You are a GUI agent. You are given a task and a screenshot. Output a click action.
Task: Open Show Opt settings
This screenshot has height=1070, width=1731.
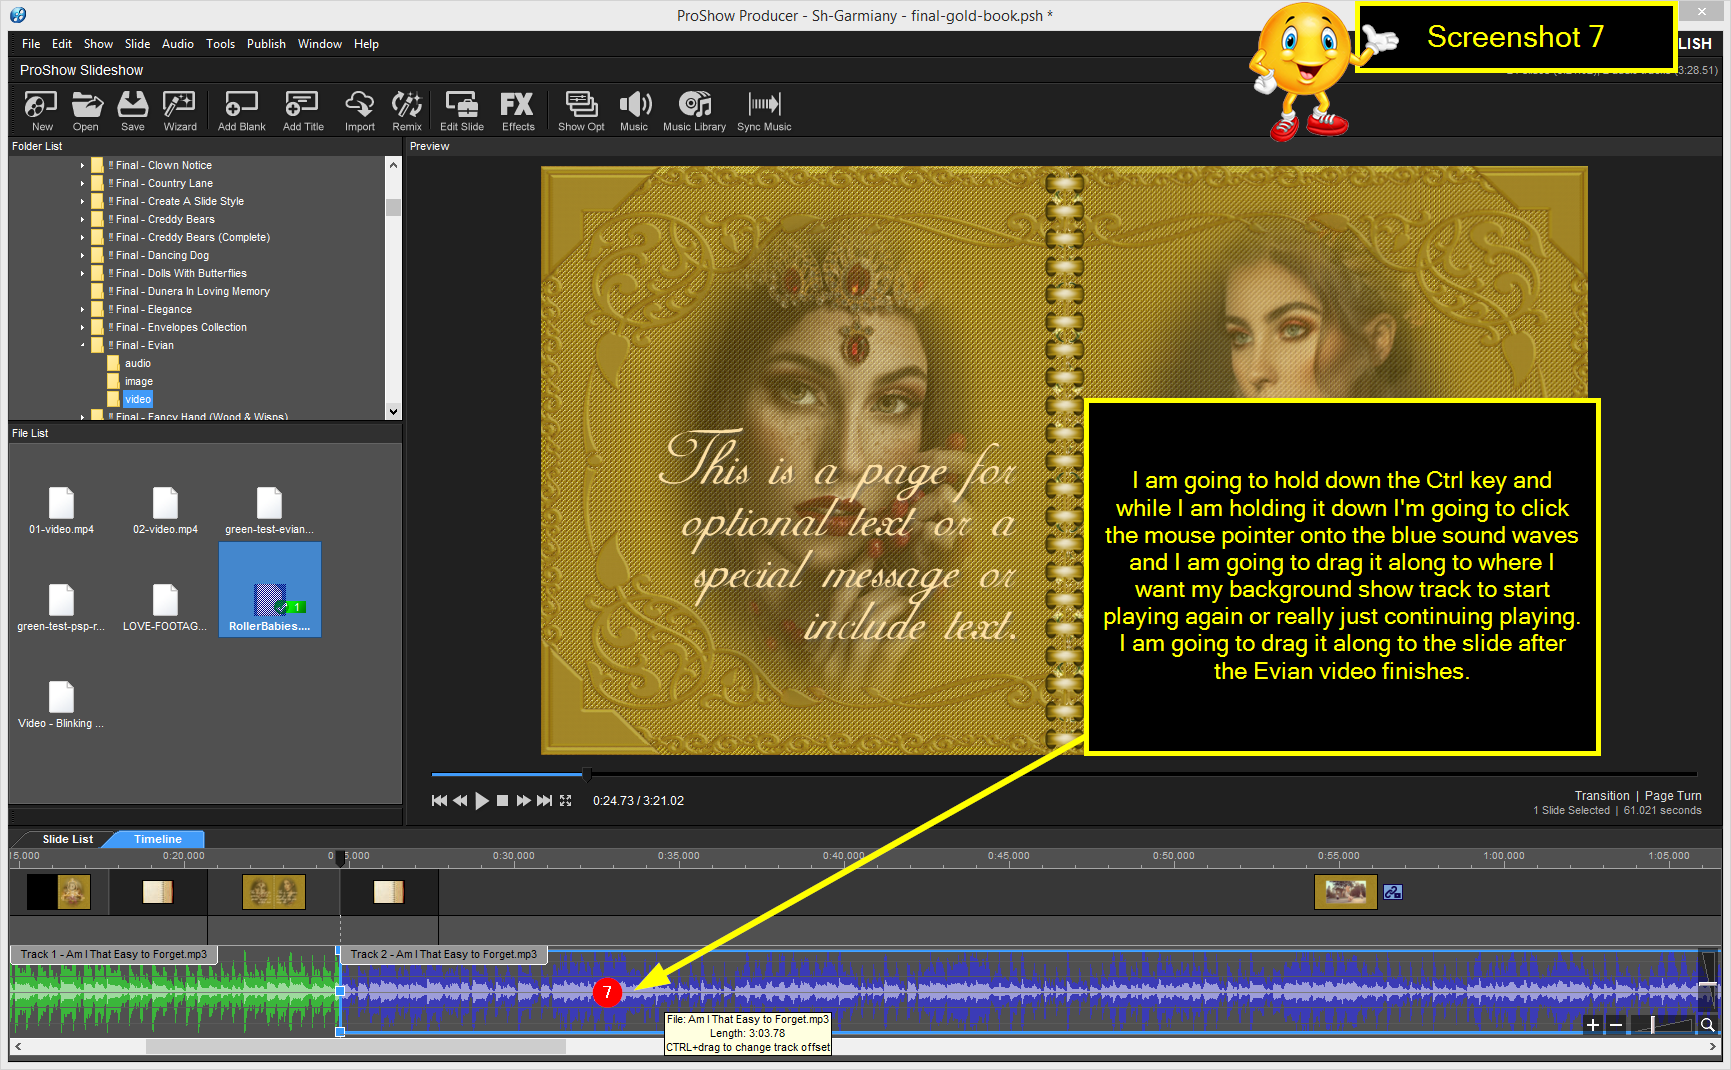581,111
